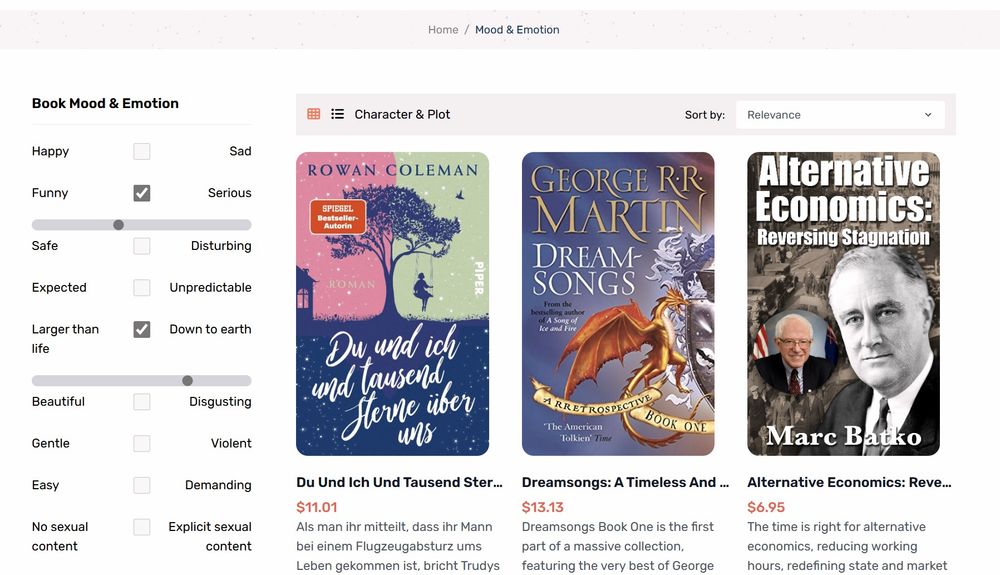
Task: Click the Dreamsongs description text
Action: point(618,546)
